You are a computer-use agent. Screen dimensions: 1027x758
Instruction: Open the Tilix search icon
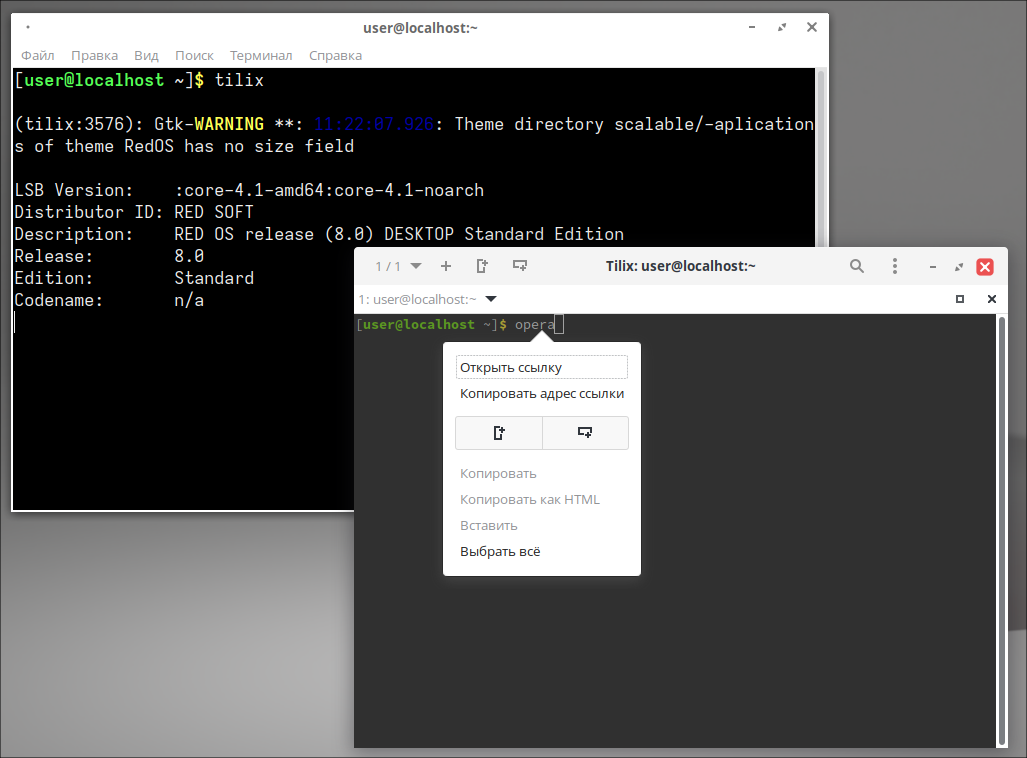(857, 266)
